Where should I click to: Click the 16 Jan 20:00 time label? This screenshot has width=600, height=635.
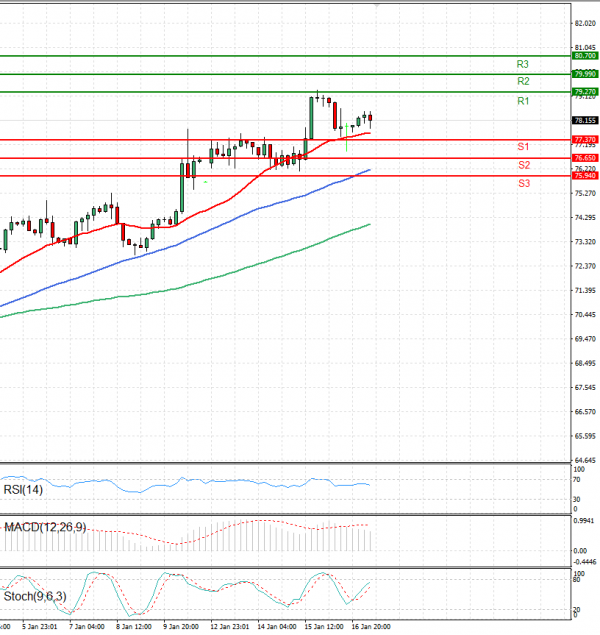(371, 626)
